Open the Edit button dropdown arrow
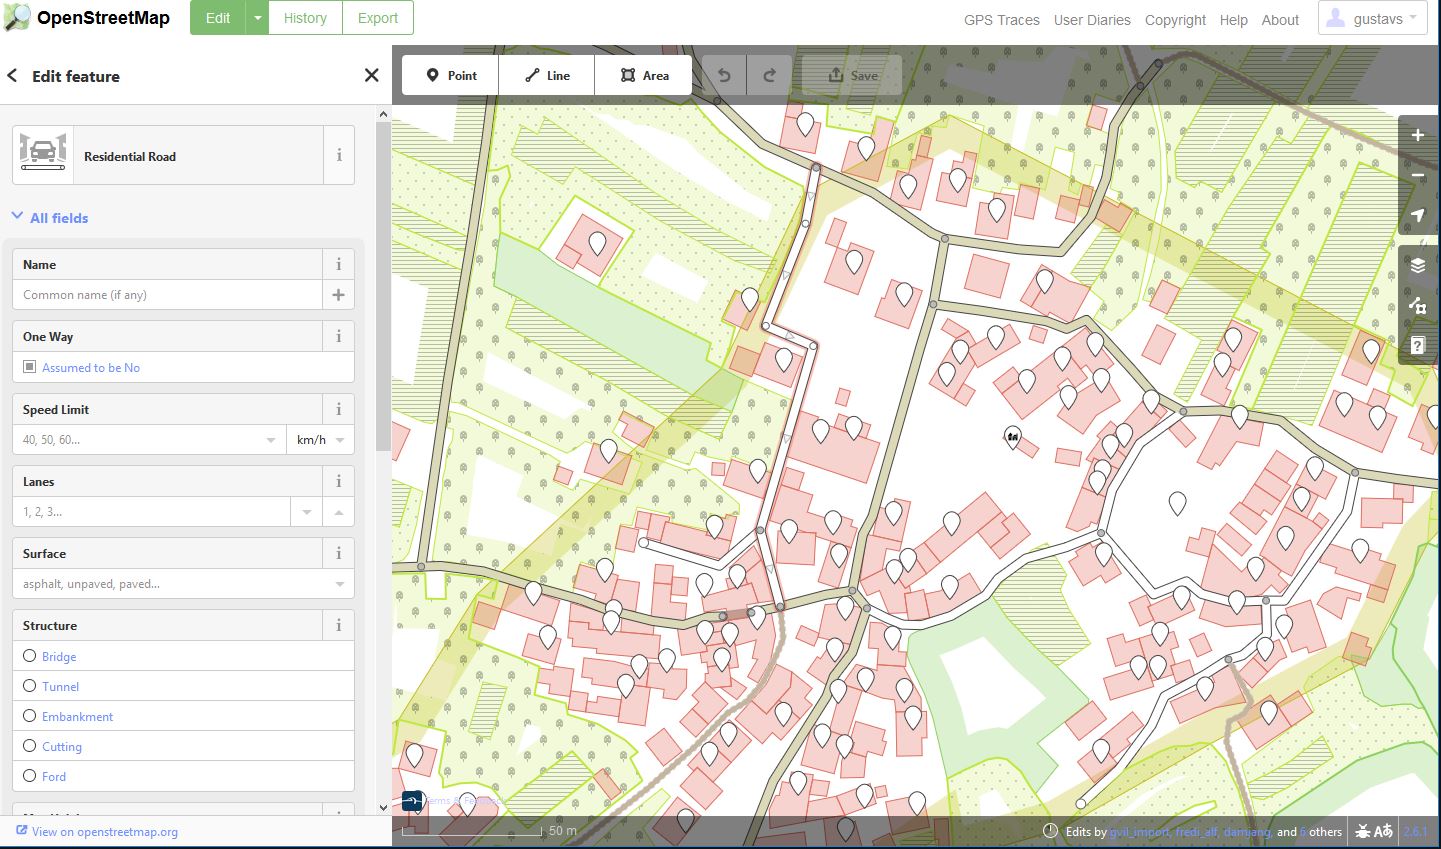Viewport: 1441px width, 849px height. click(257, 18)
